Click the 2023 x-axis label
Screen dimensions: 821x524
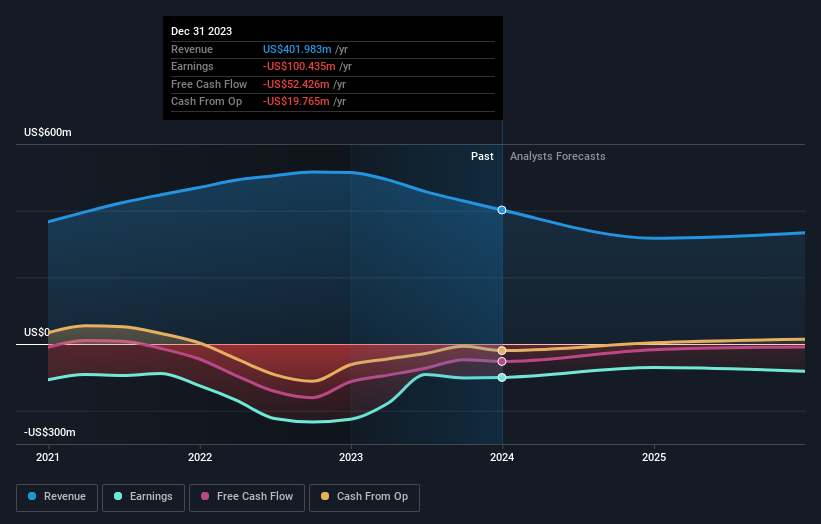pyautogui.click(x=351, y=458)
